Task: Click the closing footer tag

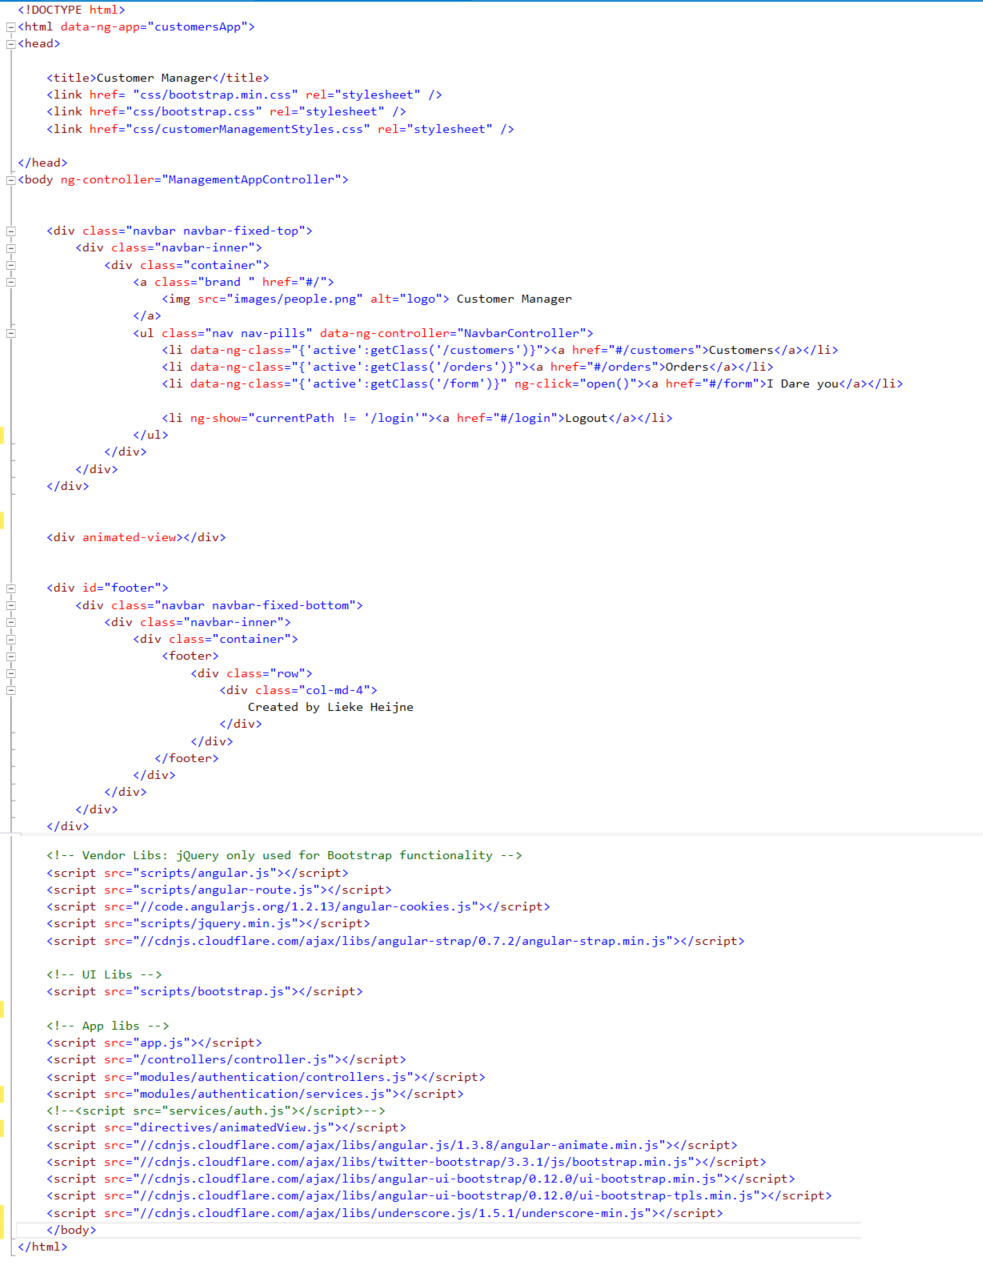Action: (x=186, y=758)
